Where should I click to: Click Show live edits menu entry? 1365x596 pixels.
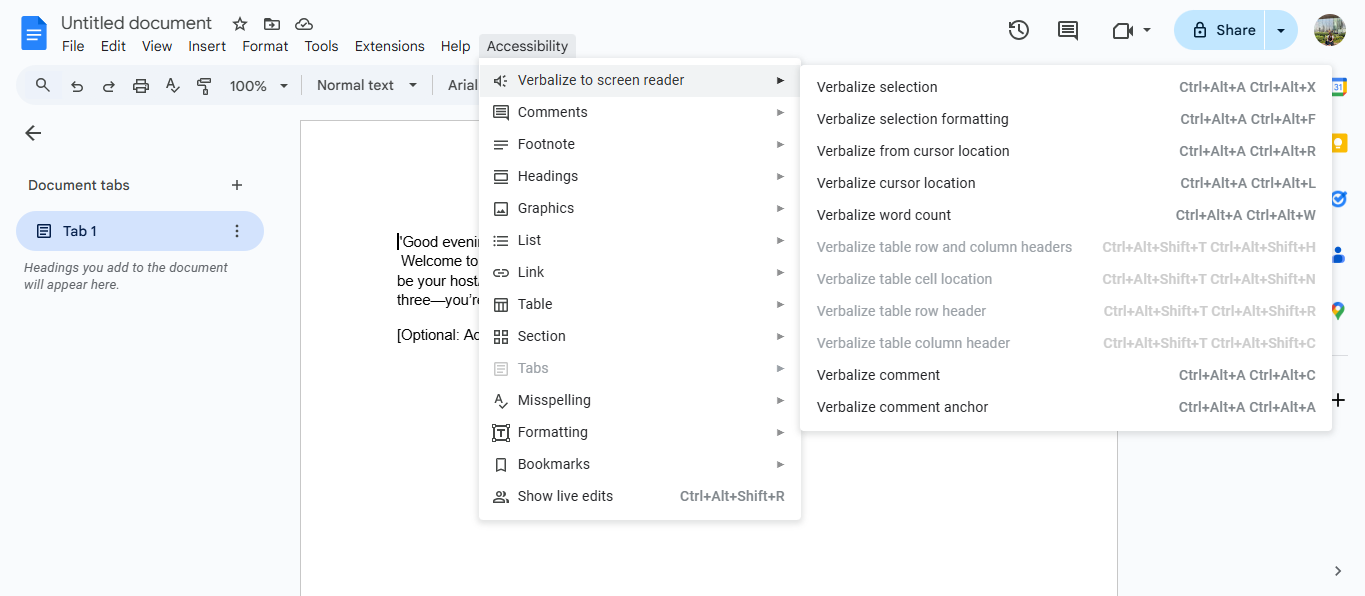tap(565, 496)
